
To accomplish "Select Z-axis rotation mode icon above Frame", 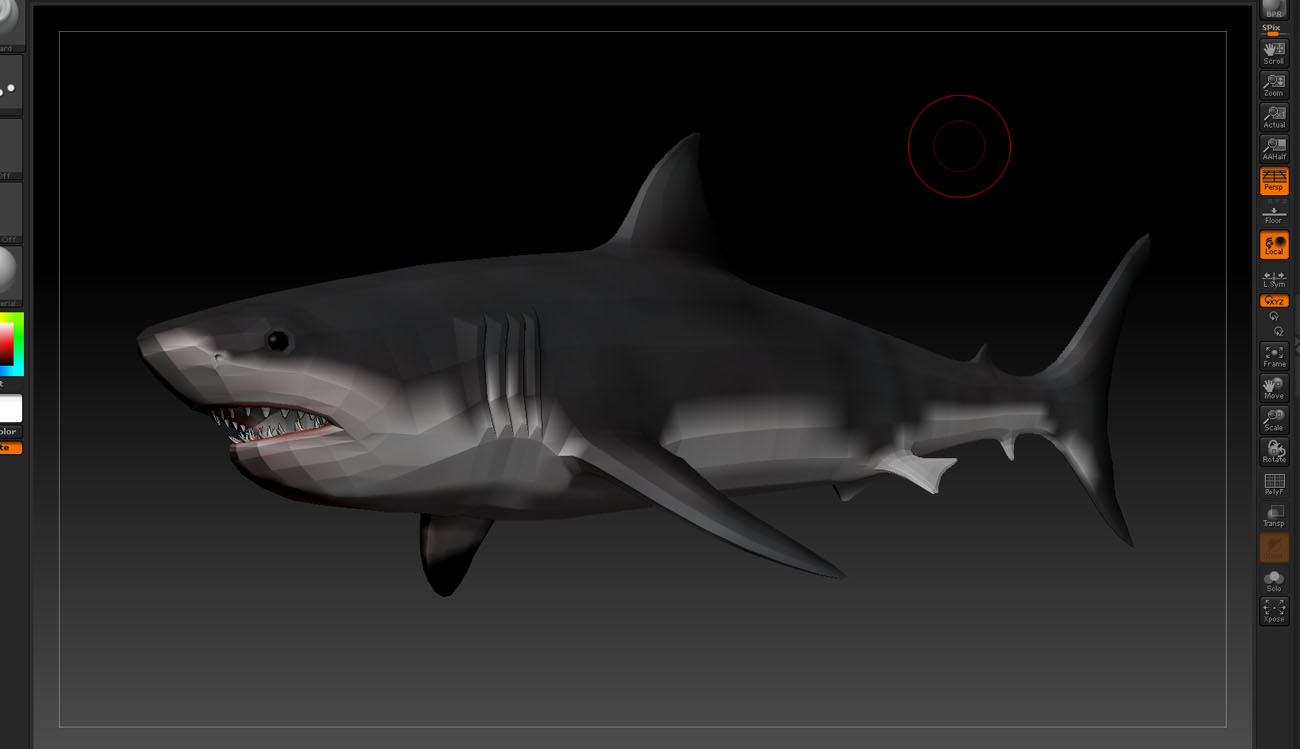I will [1277, 331].
